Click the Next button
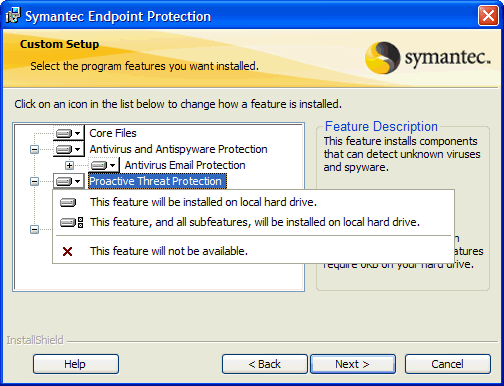Image resolution: width=504 pixels, height=386 pixels. pos(353,364)
